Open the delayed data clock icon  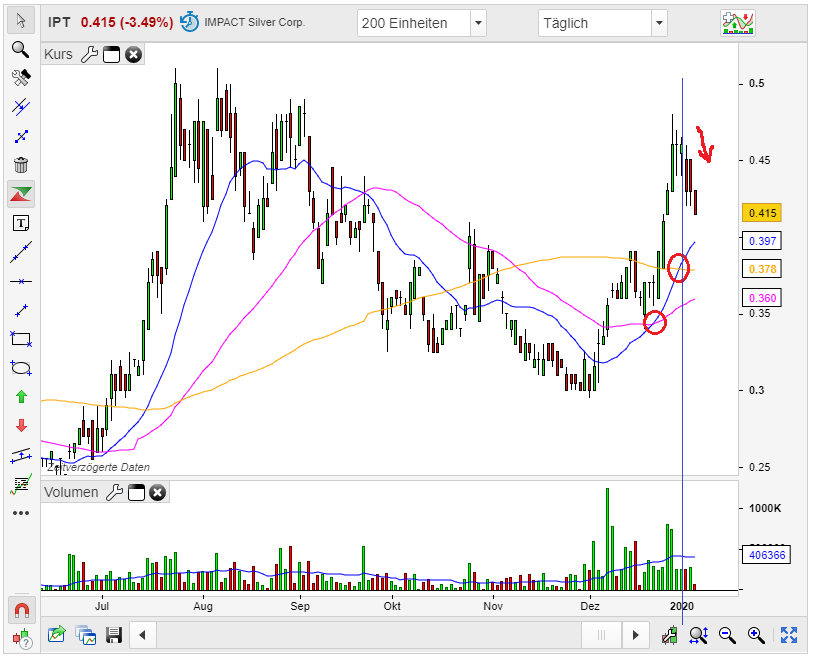(x=189, y=22)
